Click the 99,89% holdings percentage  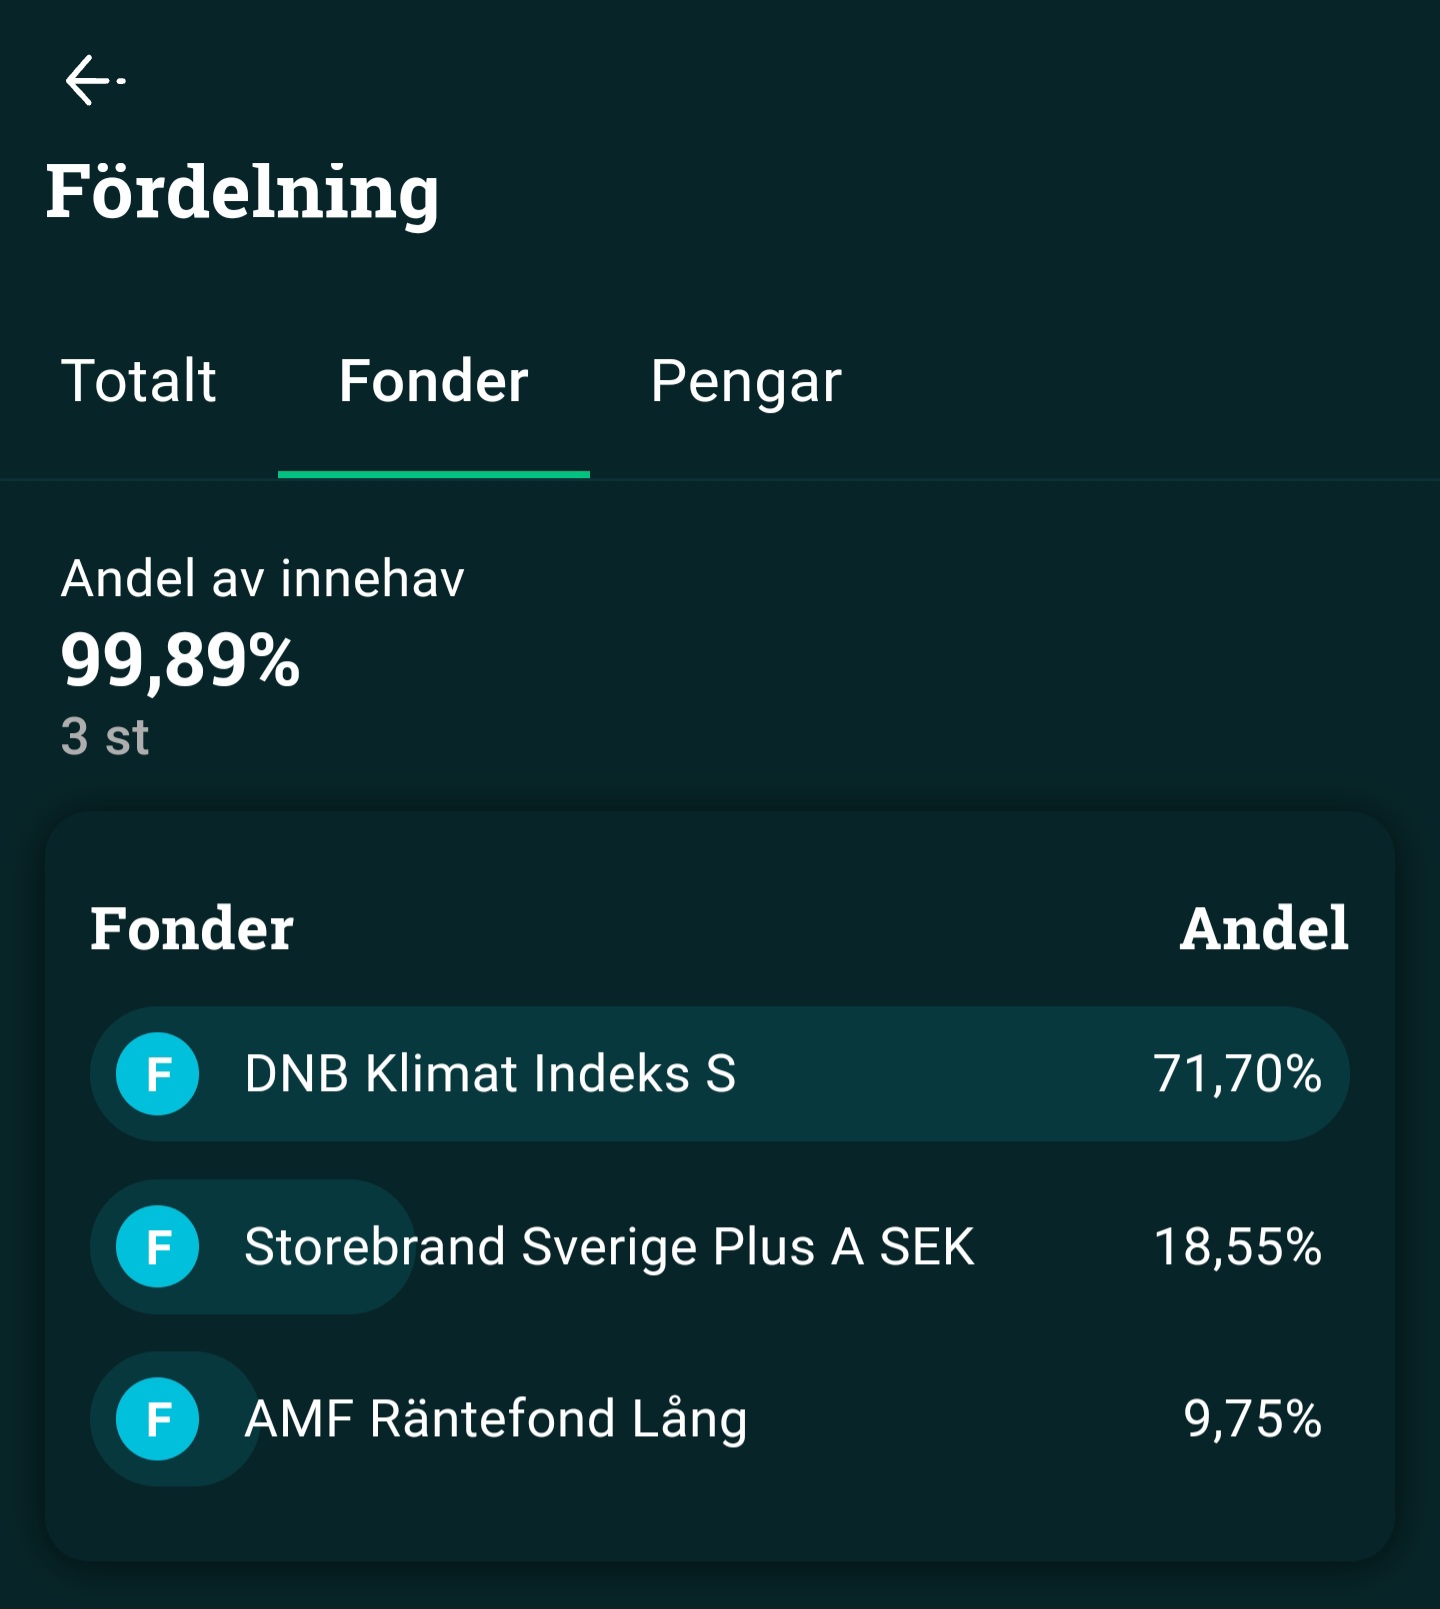point(180,661)
